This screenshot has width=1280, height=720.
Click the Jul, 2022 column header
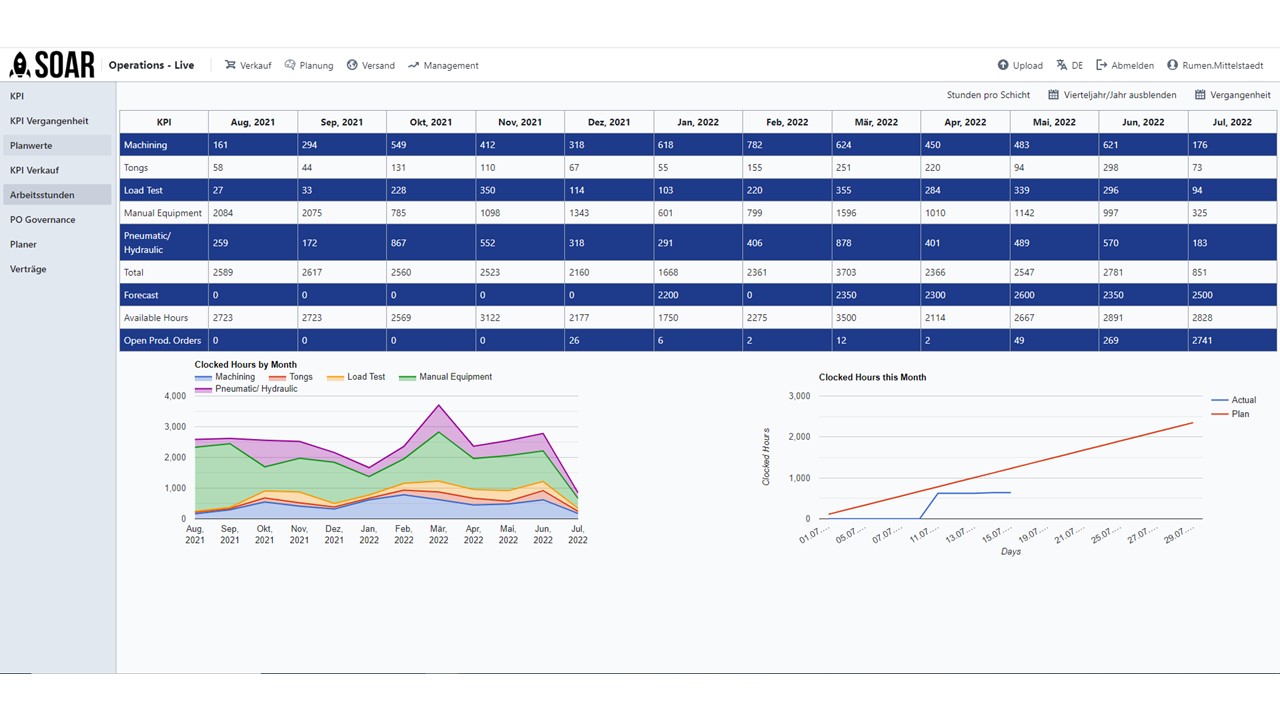[1232, 122]
